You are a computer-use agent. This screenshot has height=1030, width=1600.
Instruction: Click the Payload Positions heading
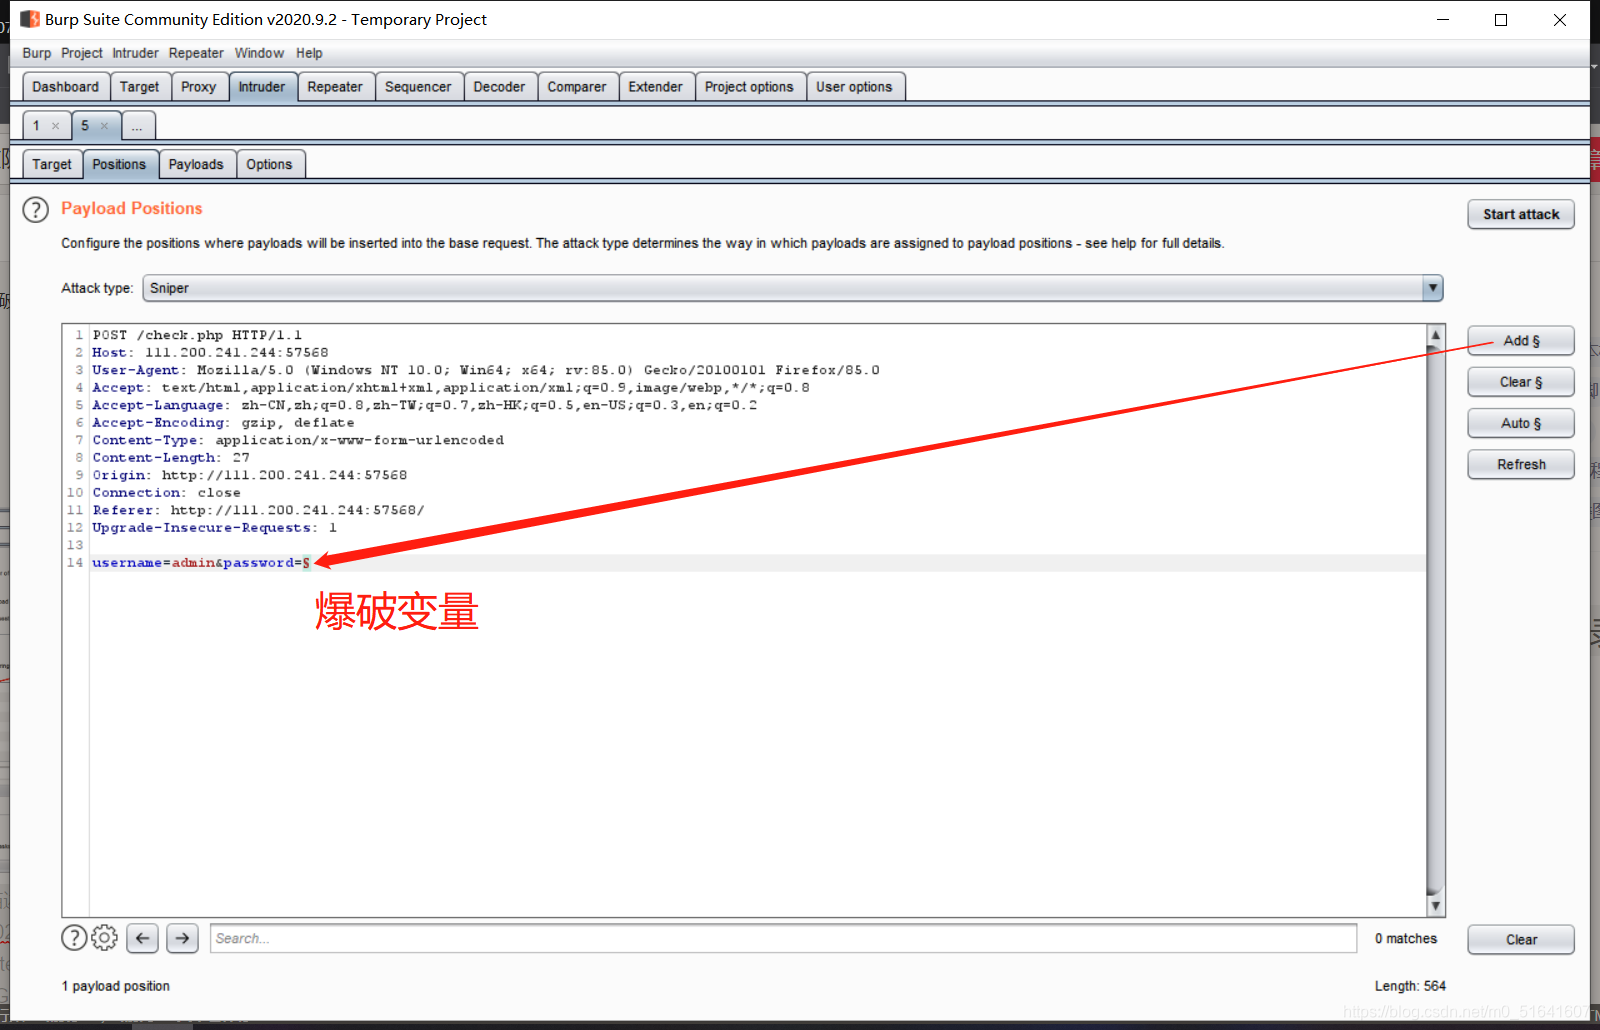coord(132,208)
